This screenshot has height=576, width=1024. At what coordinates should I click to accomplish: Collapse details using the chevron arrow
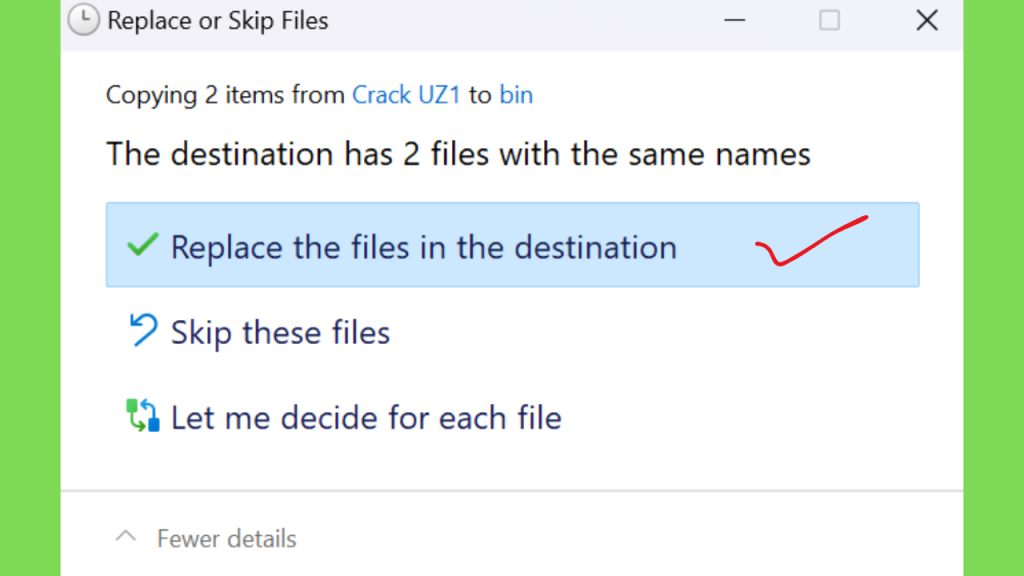125,537
